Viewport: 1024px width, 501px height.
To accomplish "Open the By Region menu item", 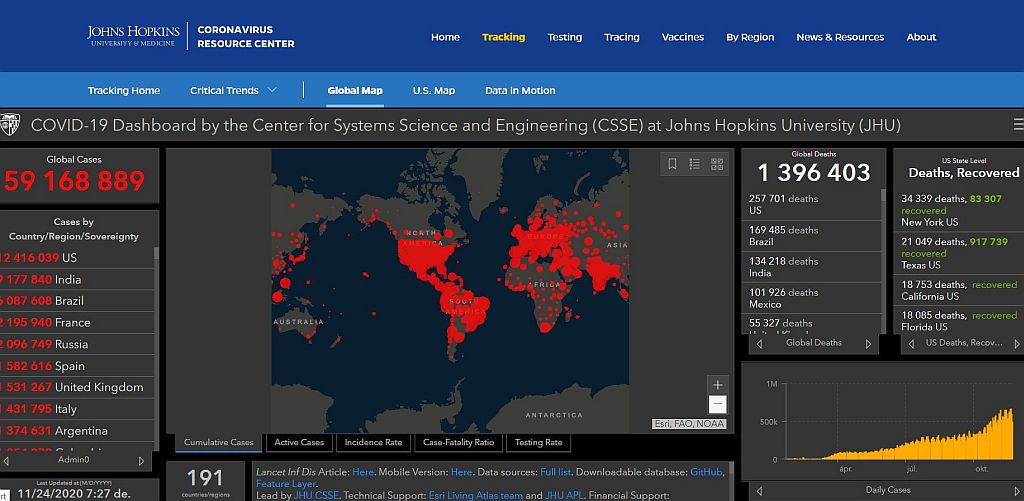I will coord(750,37).
